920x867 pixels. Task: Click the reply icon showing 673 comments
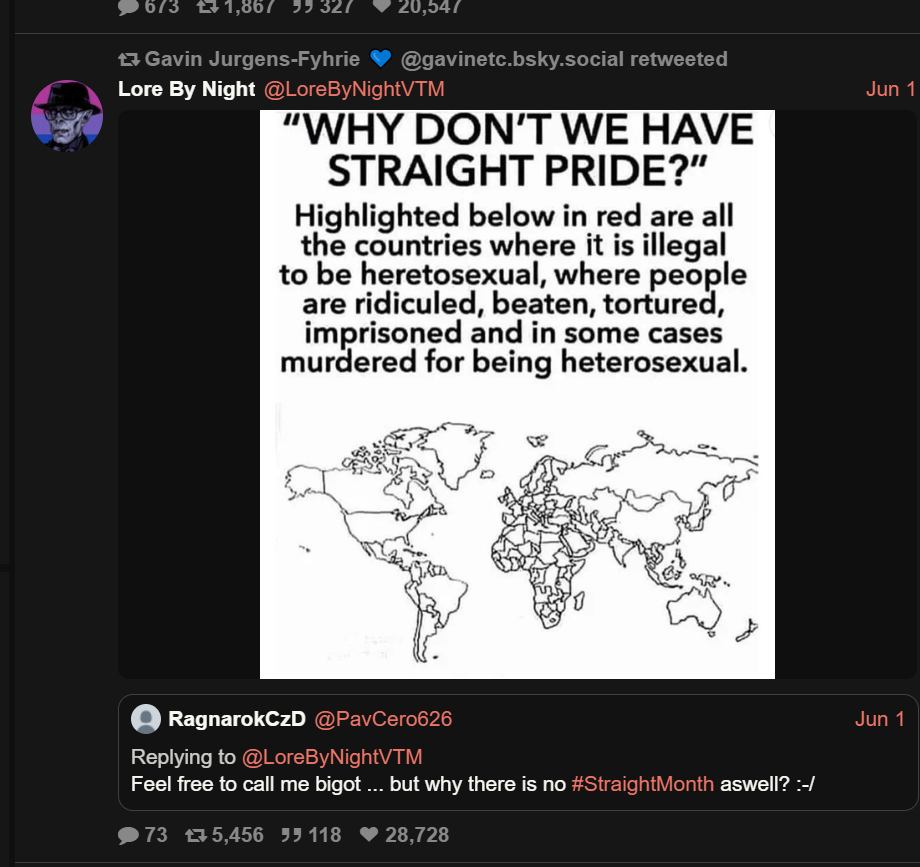click(x=128, y=6)
